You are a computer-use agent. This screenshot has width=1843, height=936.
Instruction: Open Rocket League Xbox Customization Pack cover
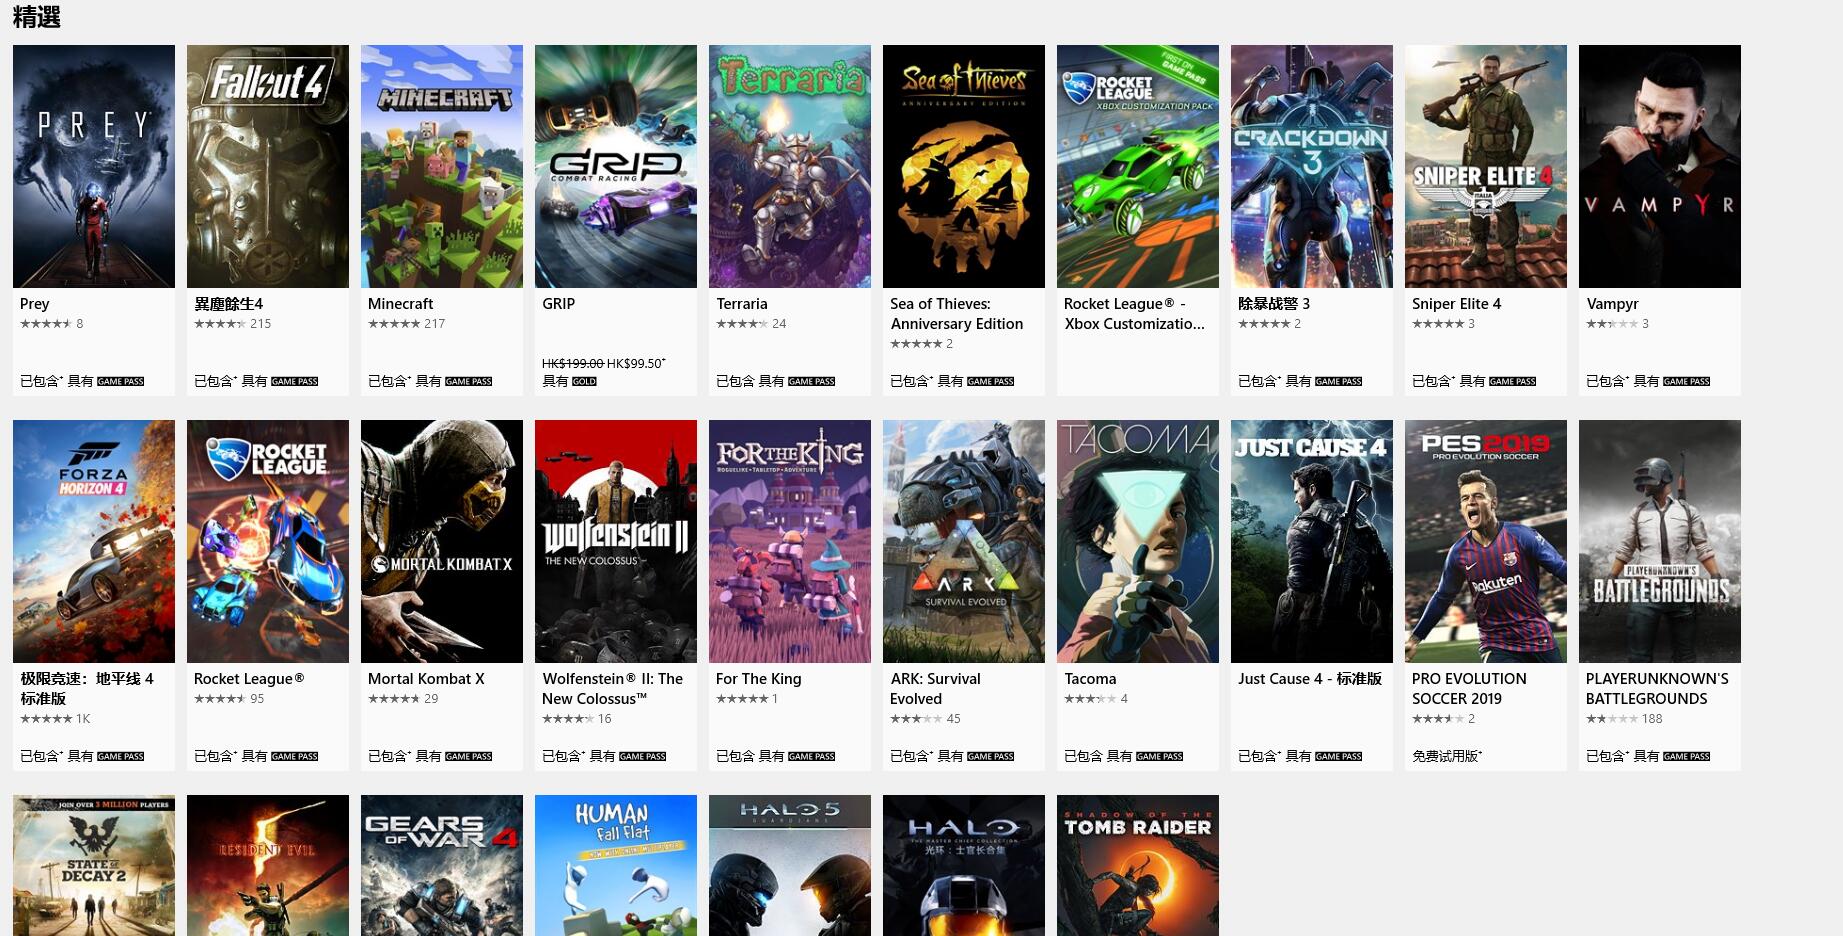tap(1138, 166)
